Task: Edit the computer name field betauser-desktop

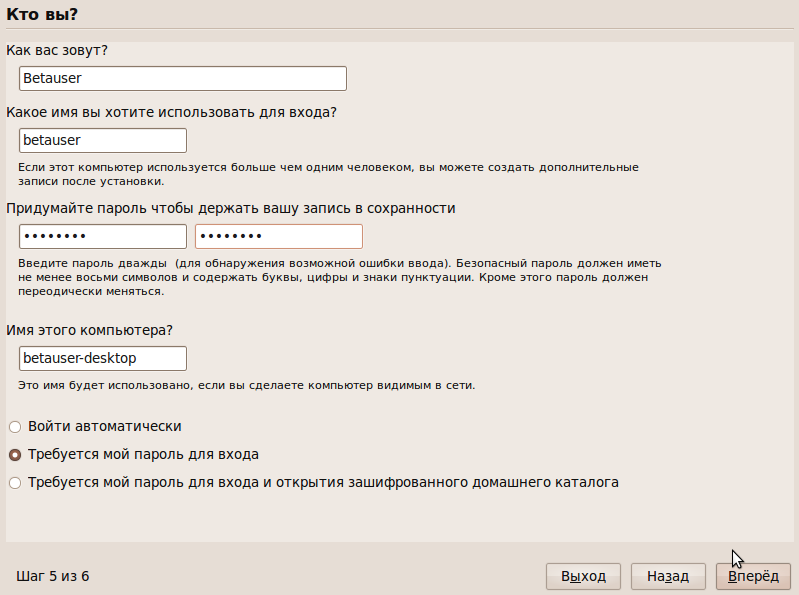Action: (103, 359)
